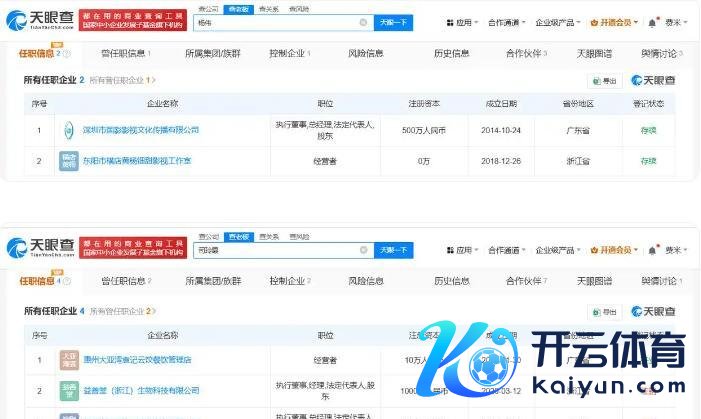Open the 企业级产品 dropdown above the 益善堂 list
The width and height of the screenshot is (701, 419).
[x=560, y=249]
